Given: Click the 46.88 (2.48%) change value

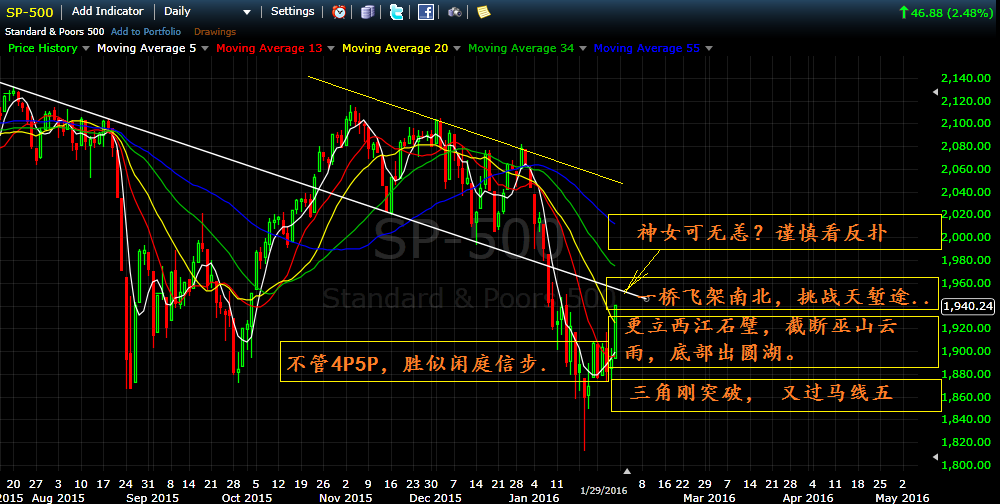Looking at the screenshot, I should coord(953,12).
